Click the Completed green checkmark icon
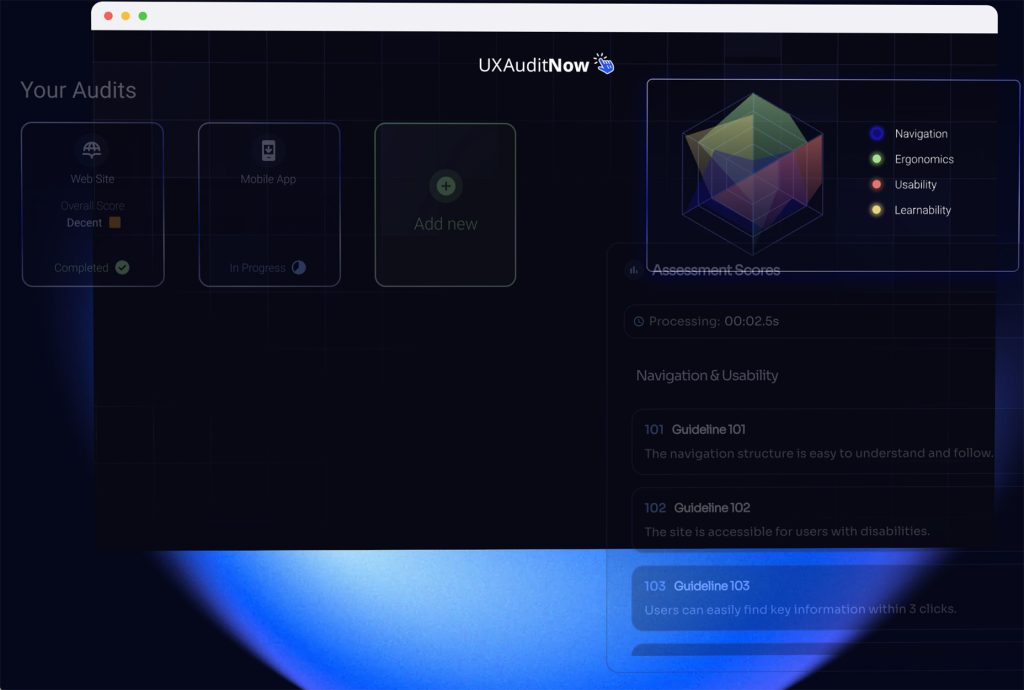This screenshot has height=690, width=1024. 122,267
